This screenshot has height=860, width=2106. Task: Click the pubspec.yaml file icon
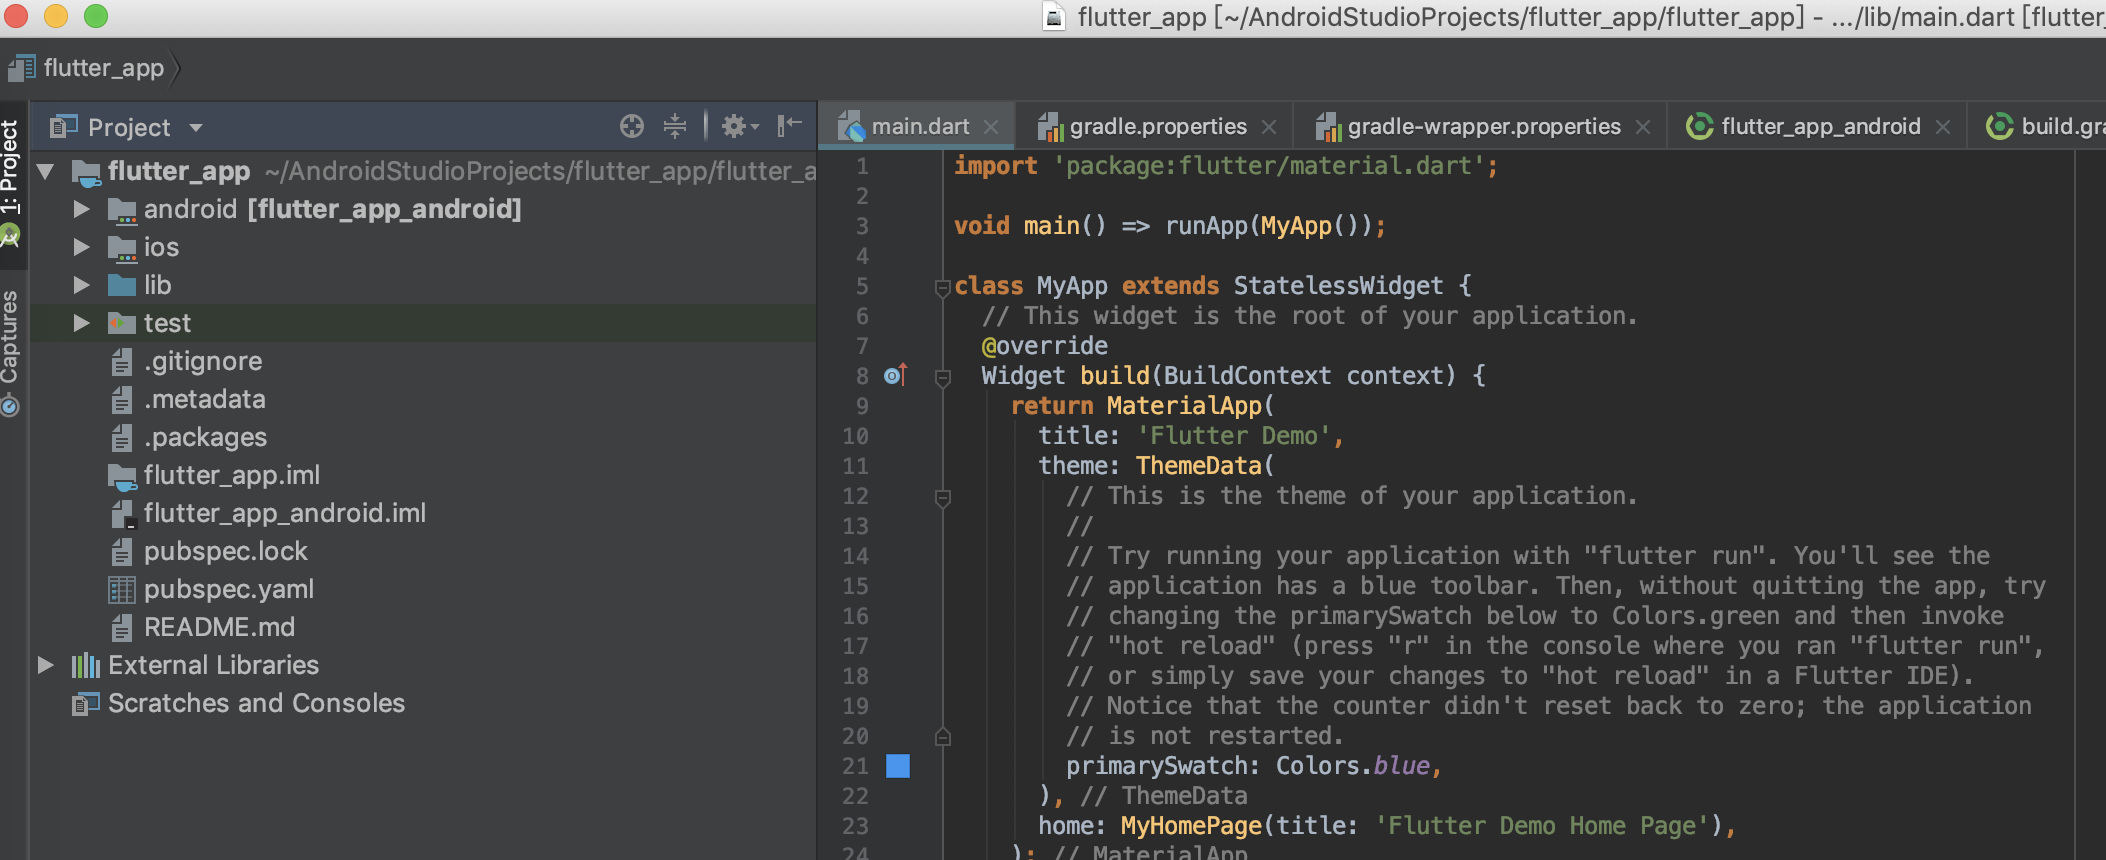(122, 590)
